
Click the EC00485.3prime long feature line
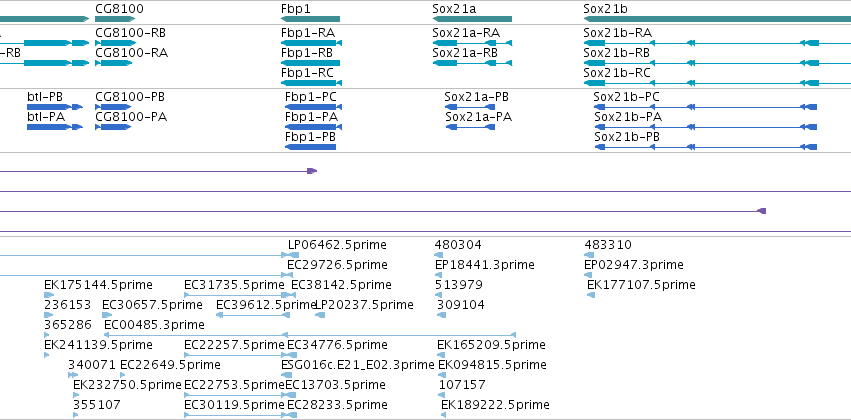click(310, 335)
